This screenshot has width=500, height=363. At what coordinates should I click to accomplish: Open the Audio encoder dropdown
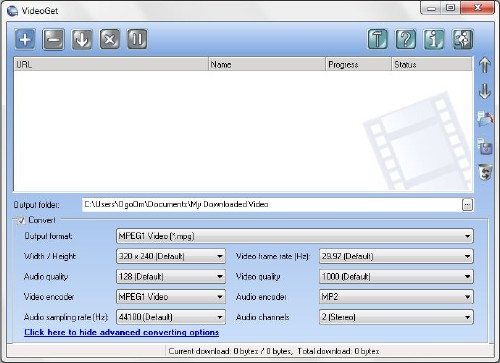tap(396, 297)
